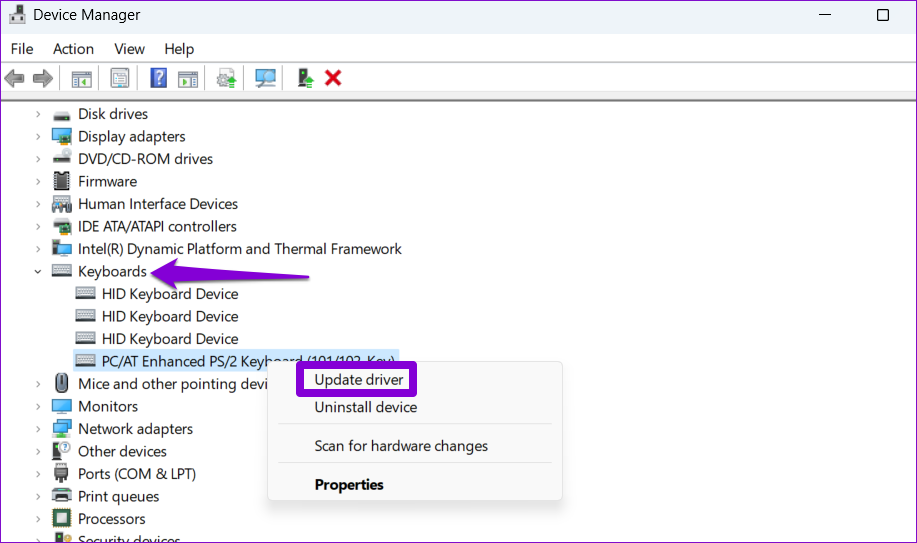Viewport: 917px width, 543px height.
Task: Open the Help menu
Action: pos(179,49)
